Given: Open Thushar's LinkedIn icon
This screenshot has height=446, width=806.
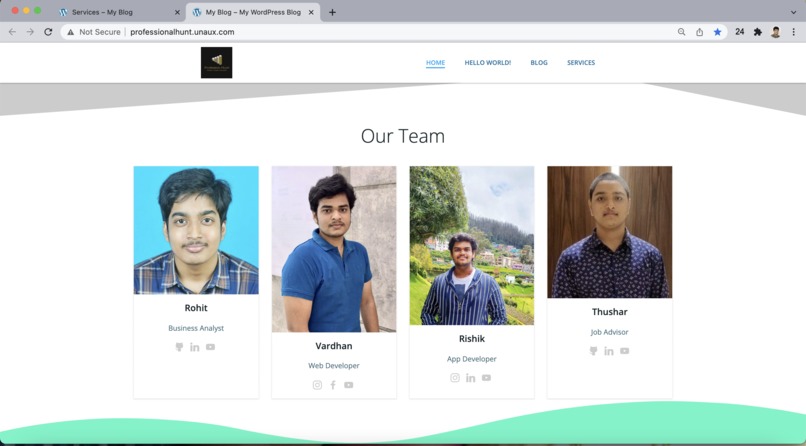Looking at the screenshot, I should pyautogui.click(x=609, y=351).
